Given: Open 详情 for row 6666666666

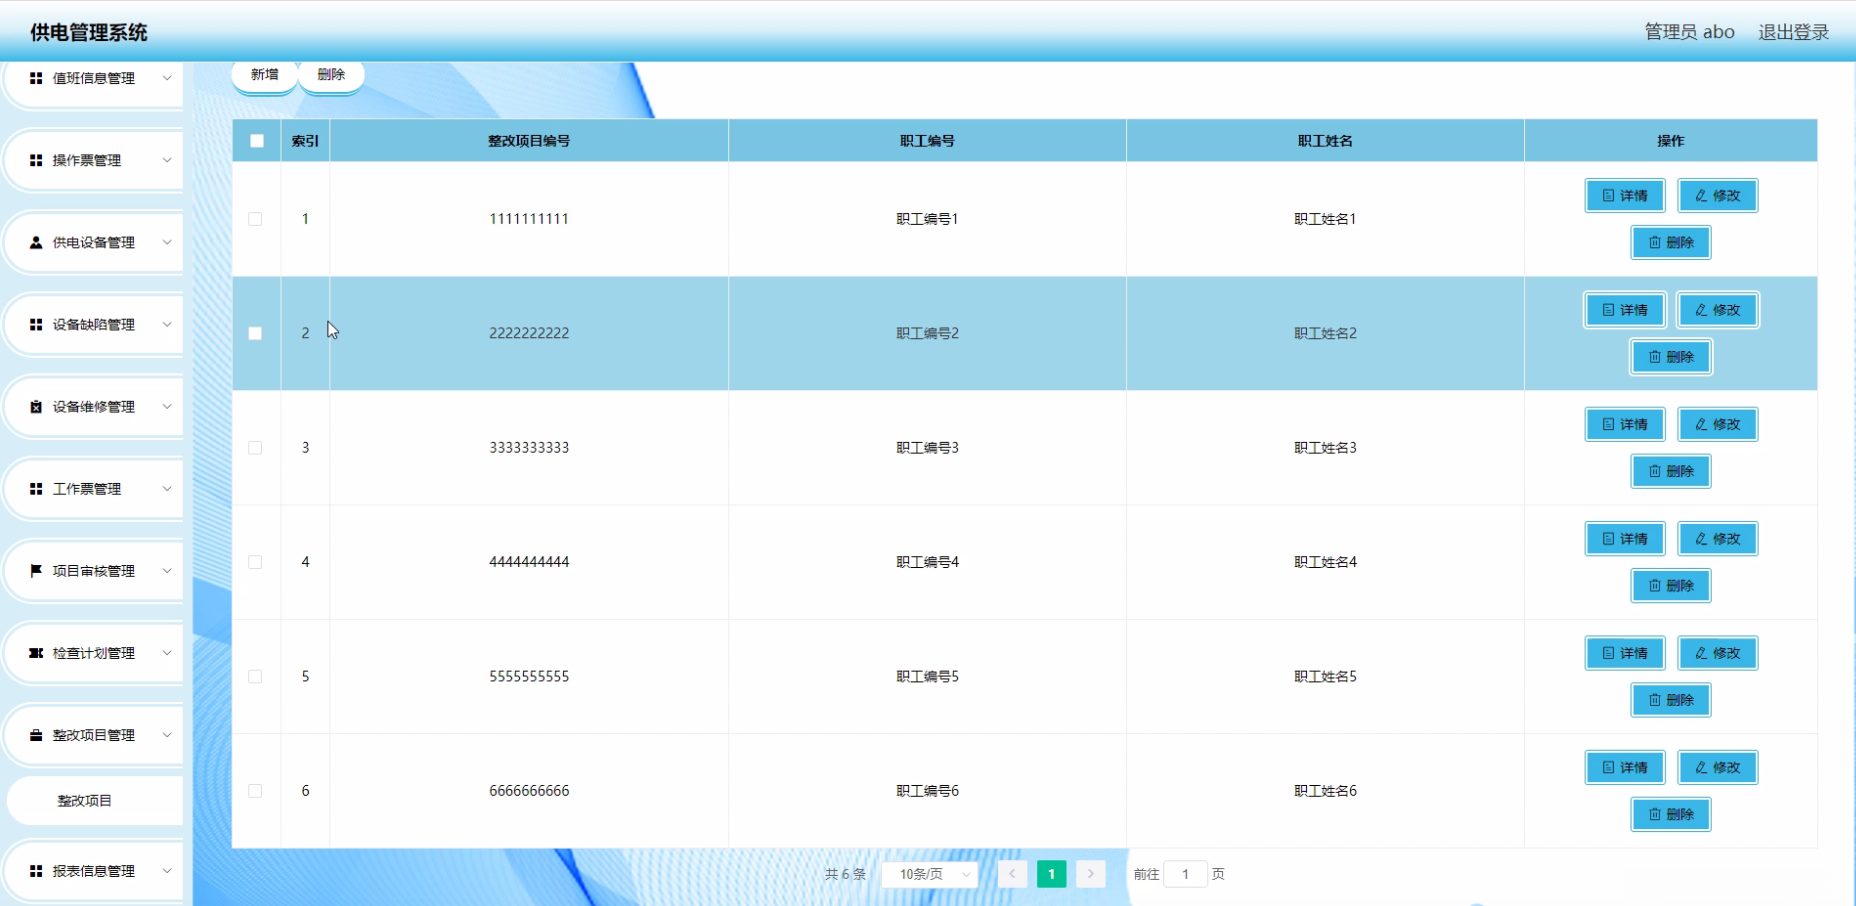Looking at the screenshot, I should (1625, 768).
